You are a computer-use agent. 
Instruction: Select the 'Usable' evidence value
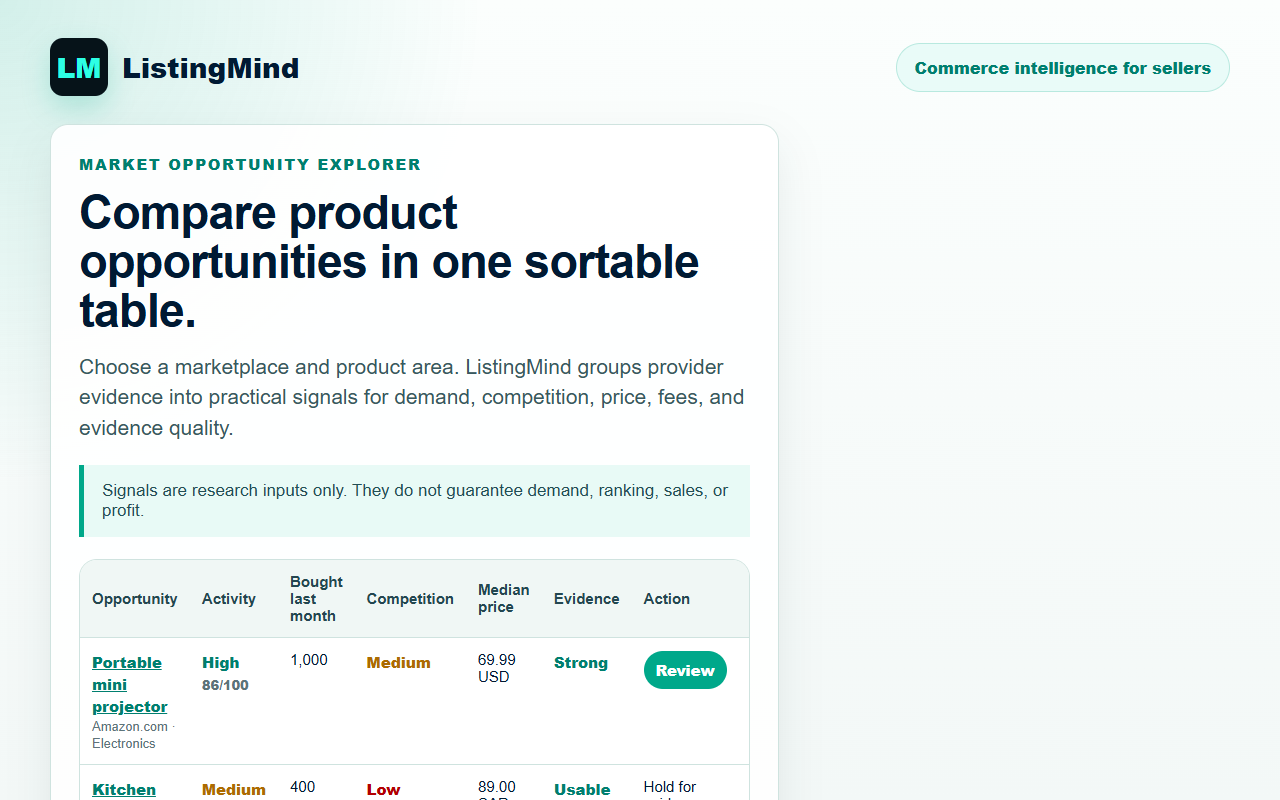[582, 790]
